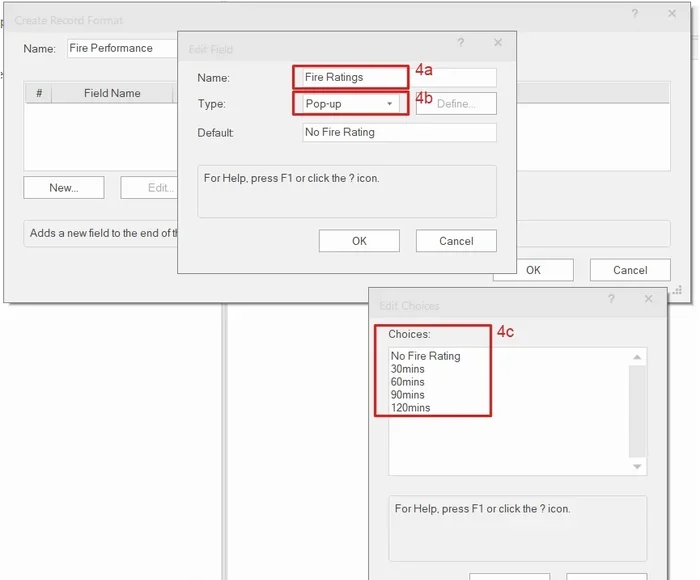Image resolution: width=700 pixels, height=580 pixels.
Task: Click the Field Name column header
Action: [112, 93]
